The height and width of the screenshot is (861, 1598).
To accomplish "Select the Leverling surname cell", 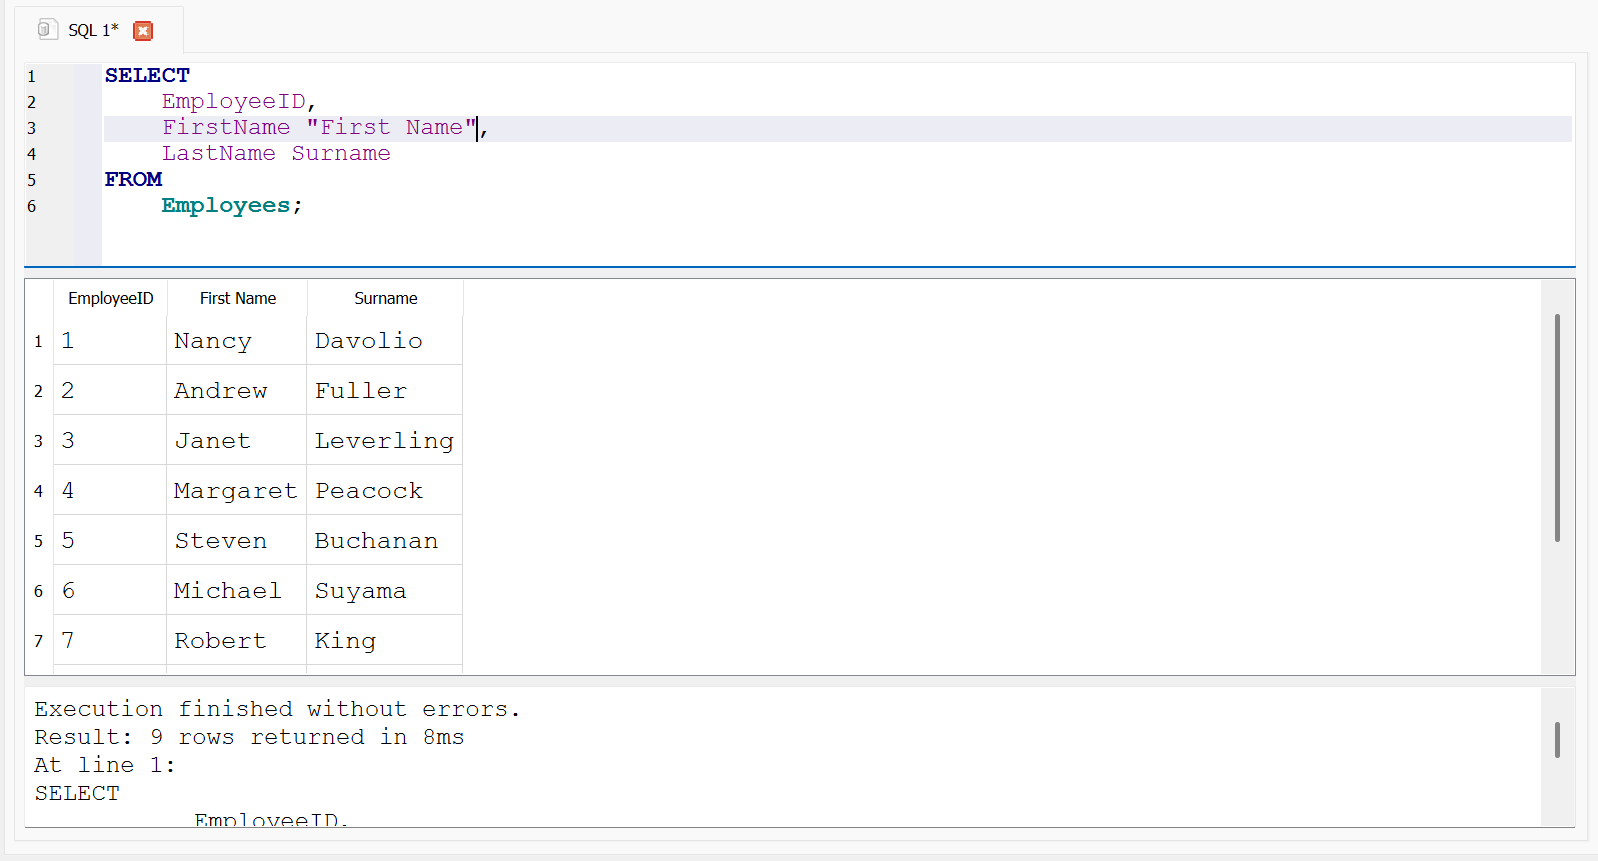I will 384,441.
